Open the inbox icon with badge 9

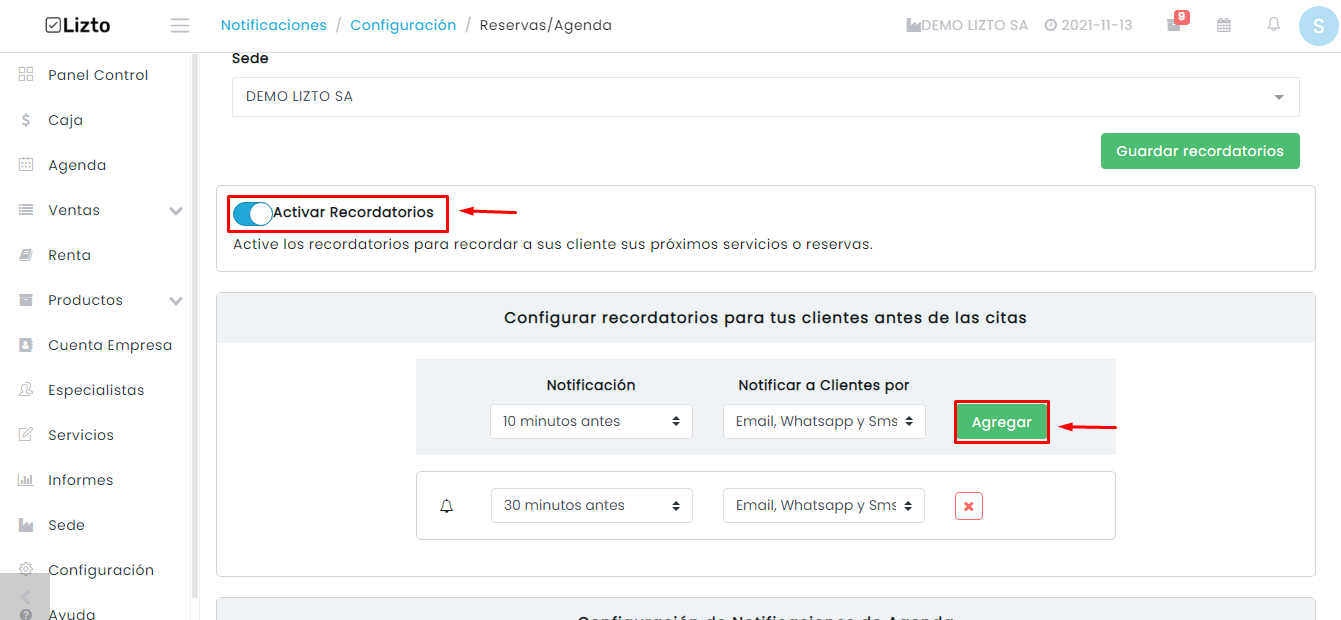[x=1176, y=23]
